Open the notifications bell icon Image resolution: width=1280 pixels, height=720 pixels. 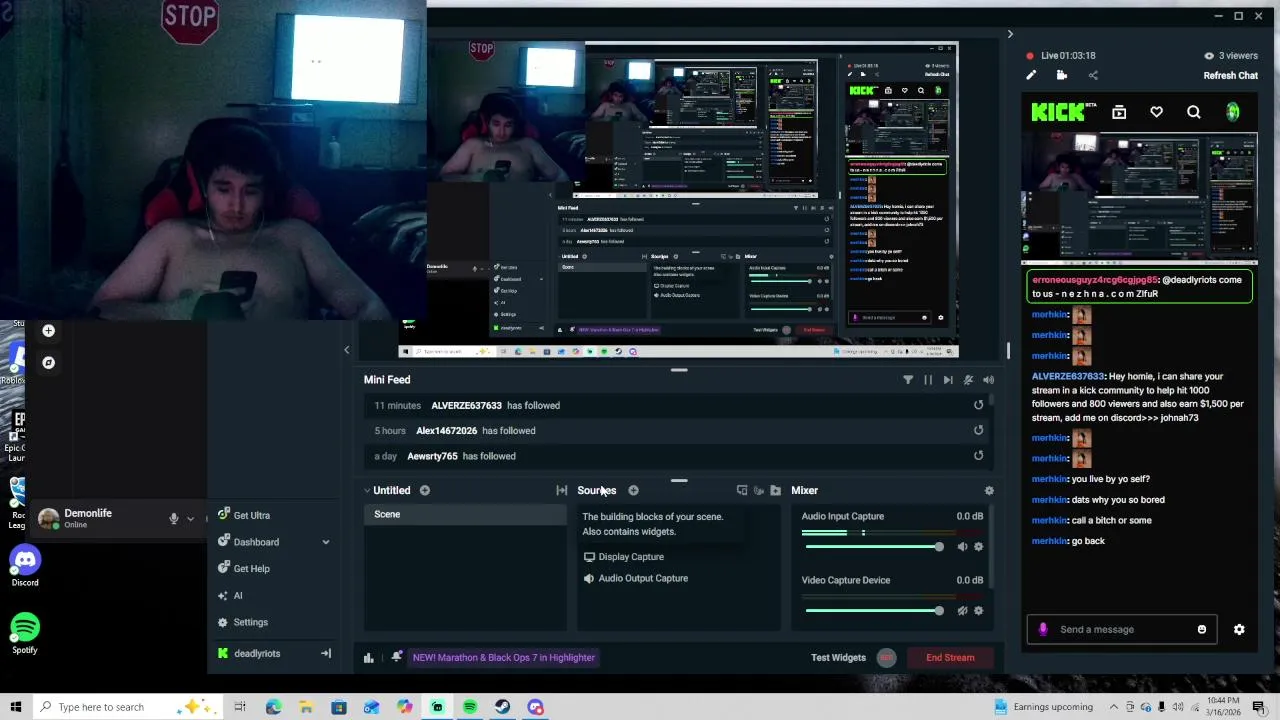click(x=397, y=657)
